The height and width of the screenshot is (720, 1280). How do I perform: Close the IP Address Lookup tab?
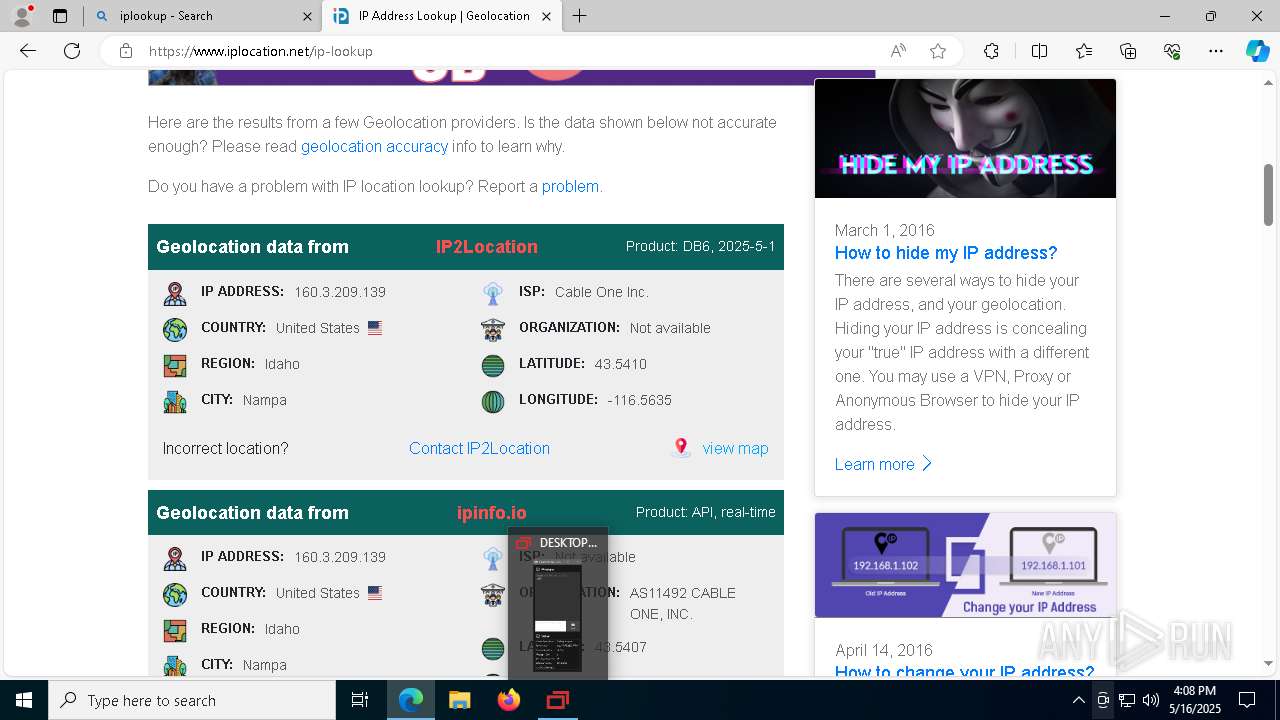[546, 16]
